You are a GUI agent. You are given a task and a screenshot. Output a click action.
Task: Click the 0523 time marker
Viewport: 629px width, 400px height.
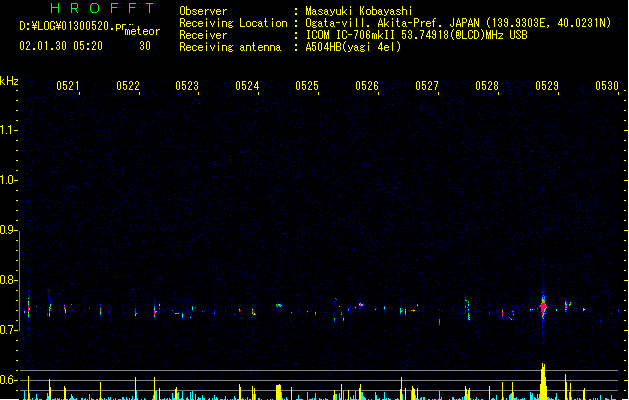(187, 86)
